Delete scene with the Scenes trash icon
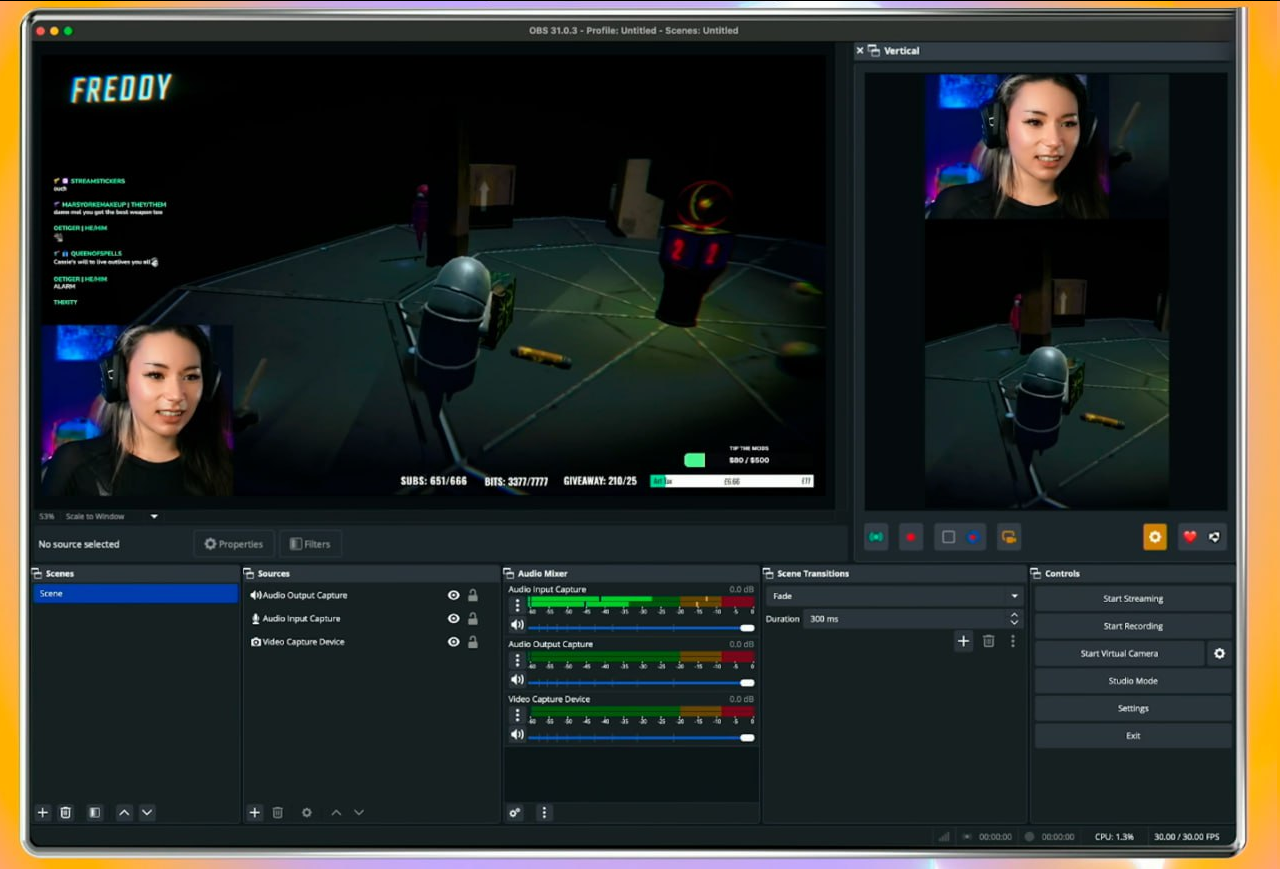 tap(66, 813)
